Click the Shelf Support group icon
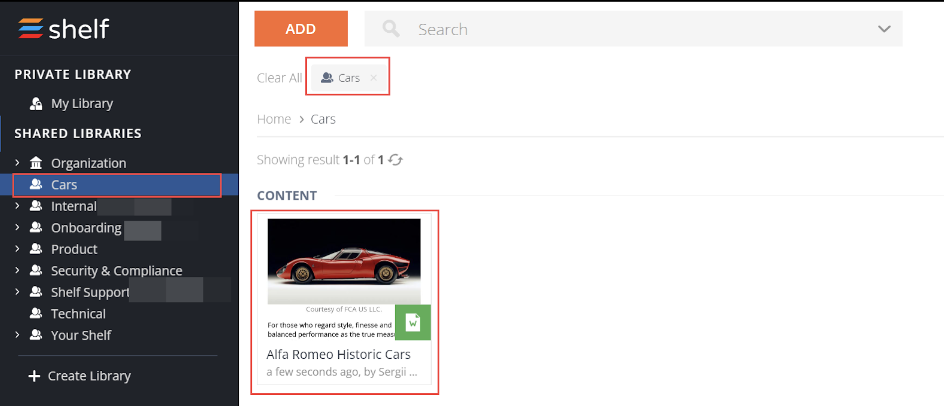 (x=36, y=293)
